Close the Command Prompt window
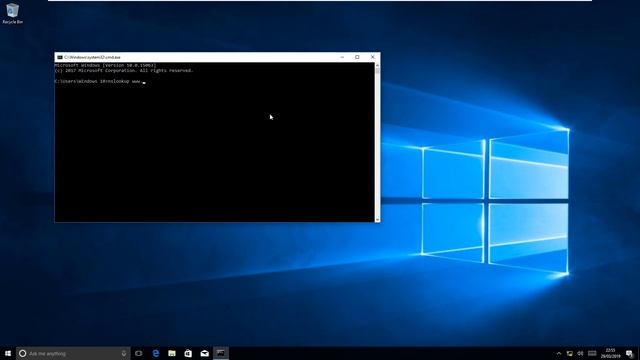640x360 pixels. 373,58
